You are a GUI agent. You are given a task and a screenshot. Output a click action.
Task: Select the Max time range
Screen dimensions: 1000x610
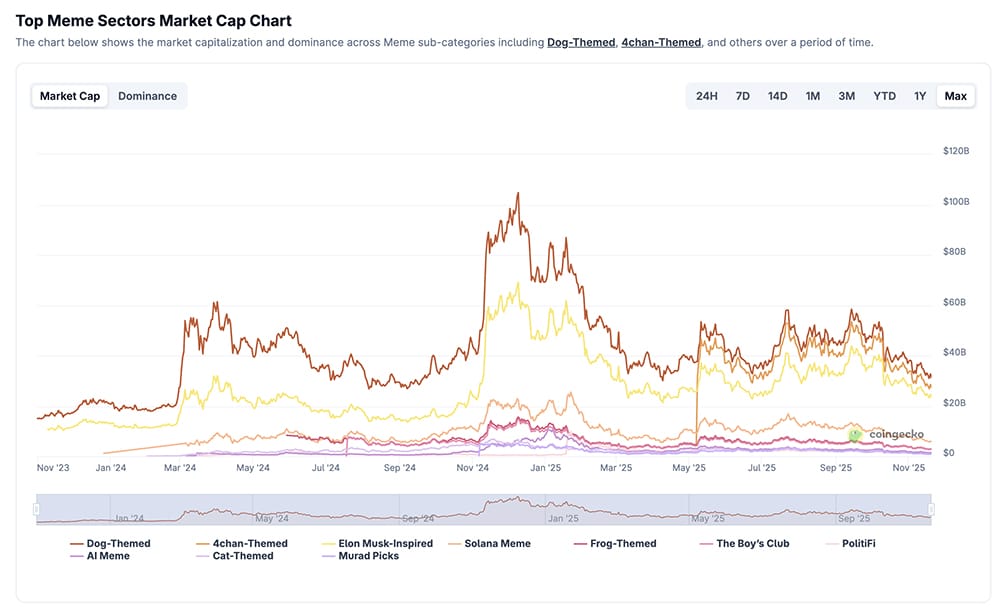pyautogui.click(x=954, y=96)
